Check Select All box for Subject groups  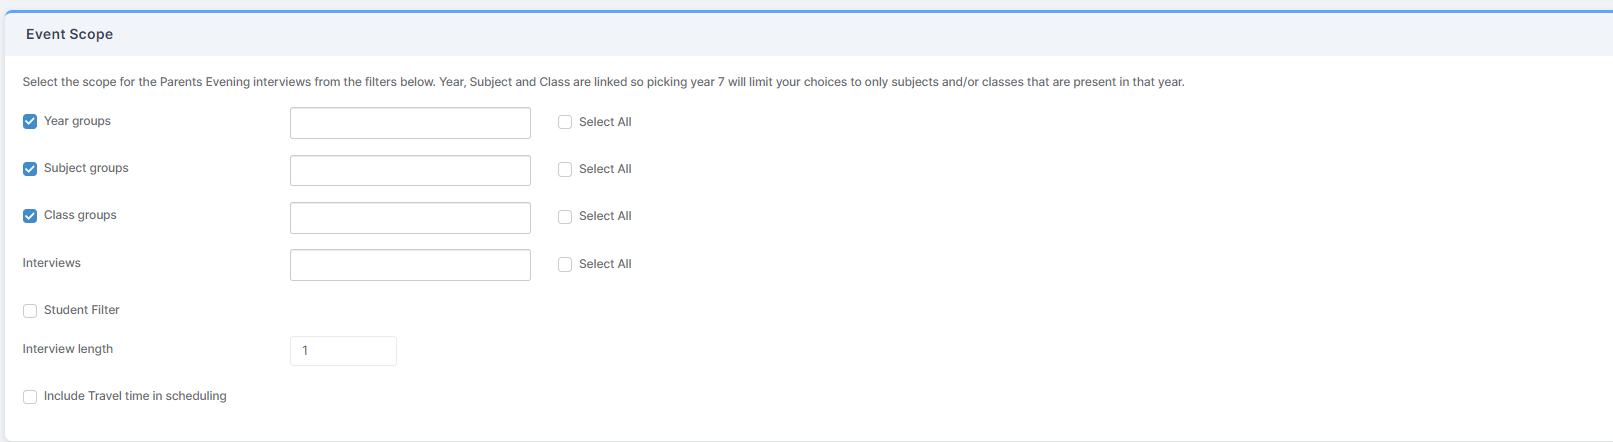(565, 170)
